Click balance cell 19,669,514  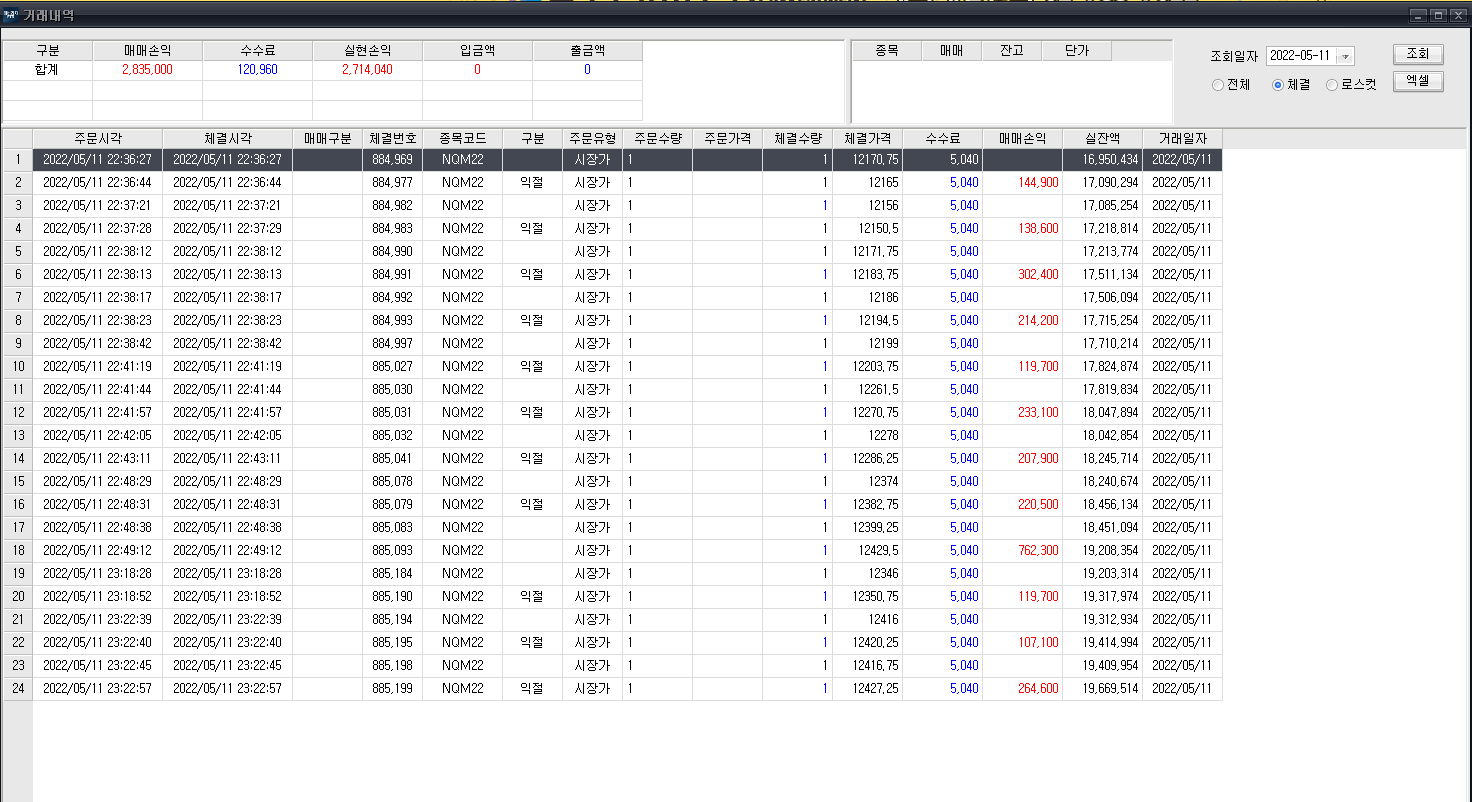click(x=1102, y=689)
